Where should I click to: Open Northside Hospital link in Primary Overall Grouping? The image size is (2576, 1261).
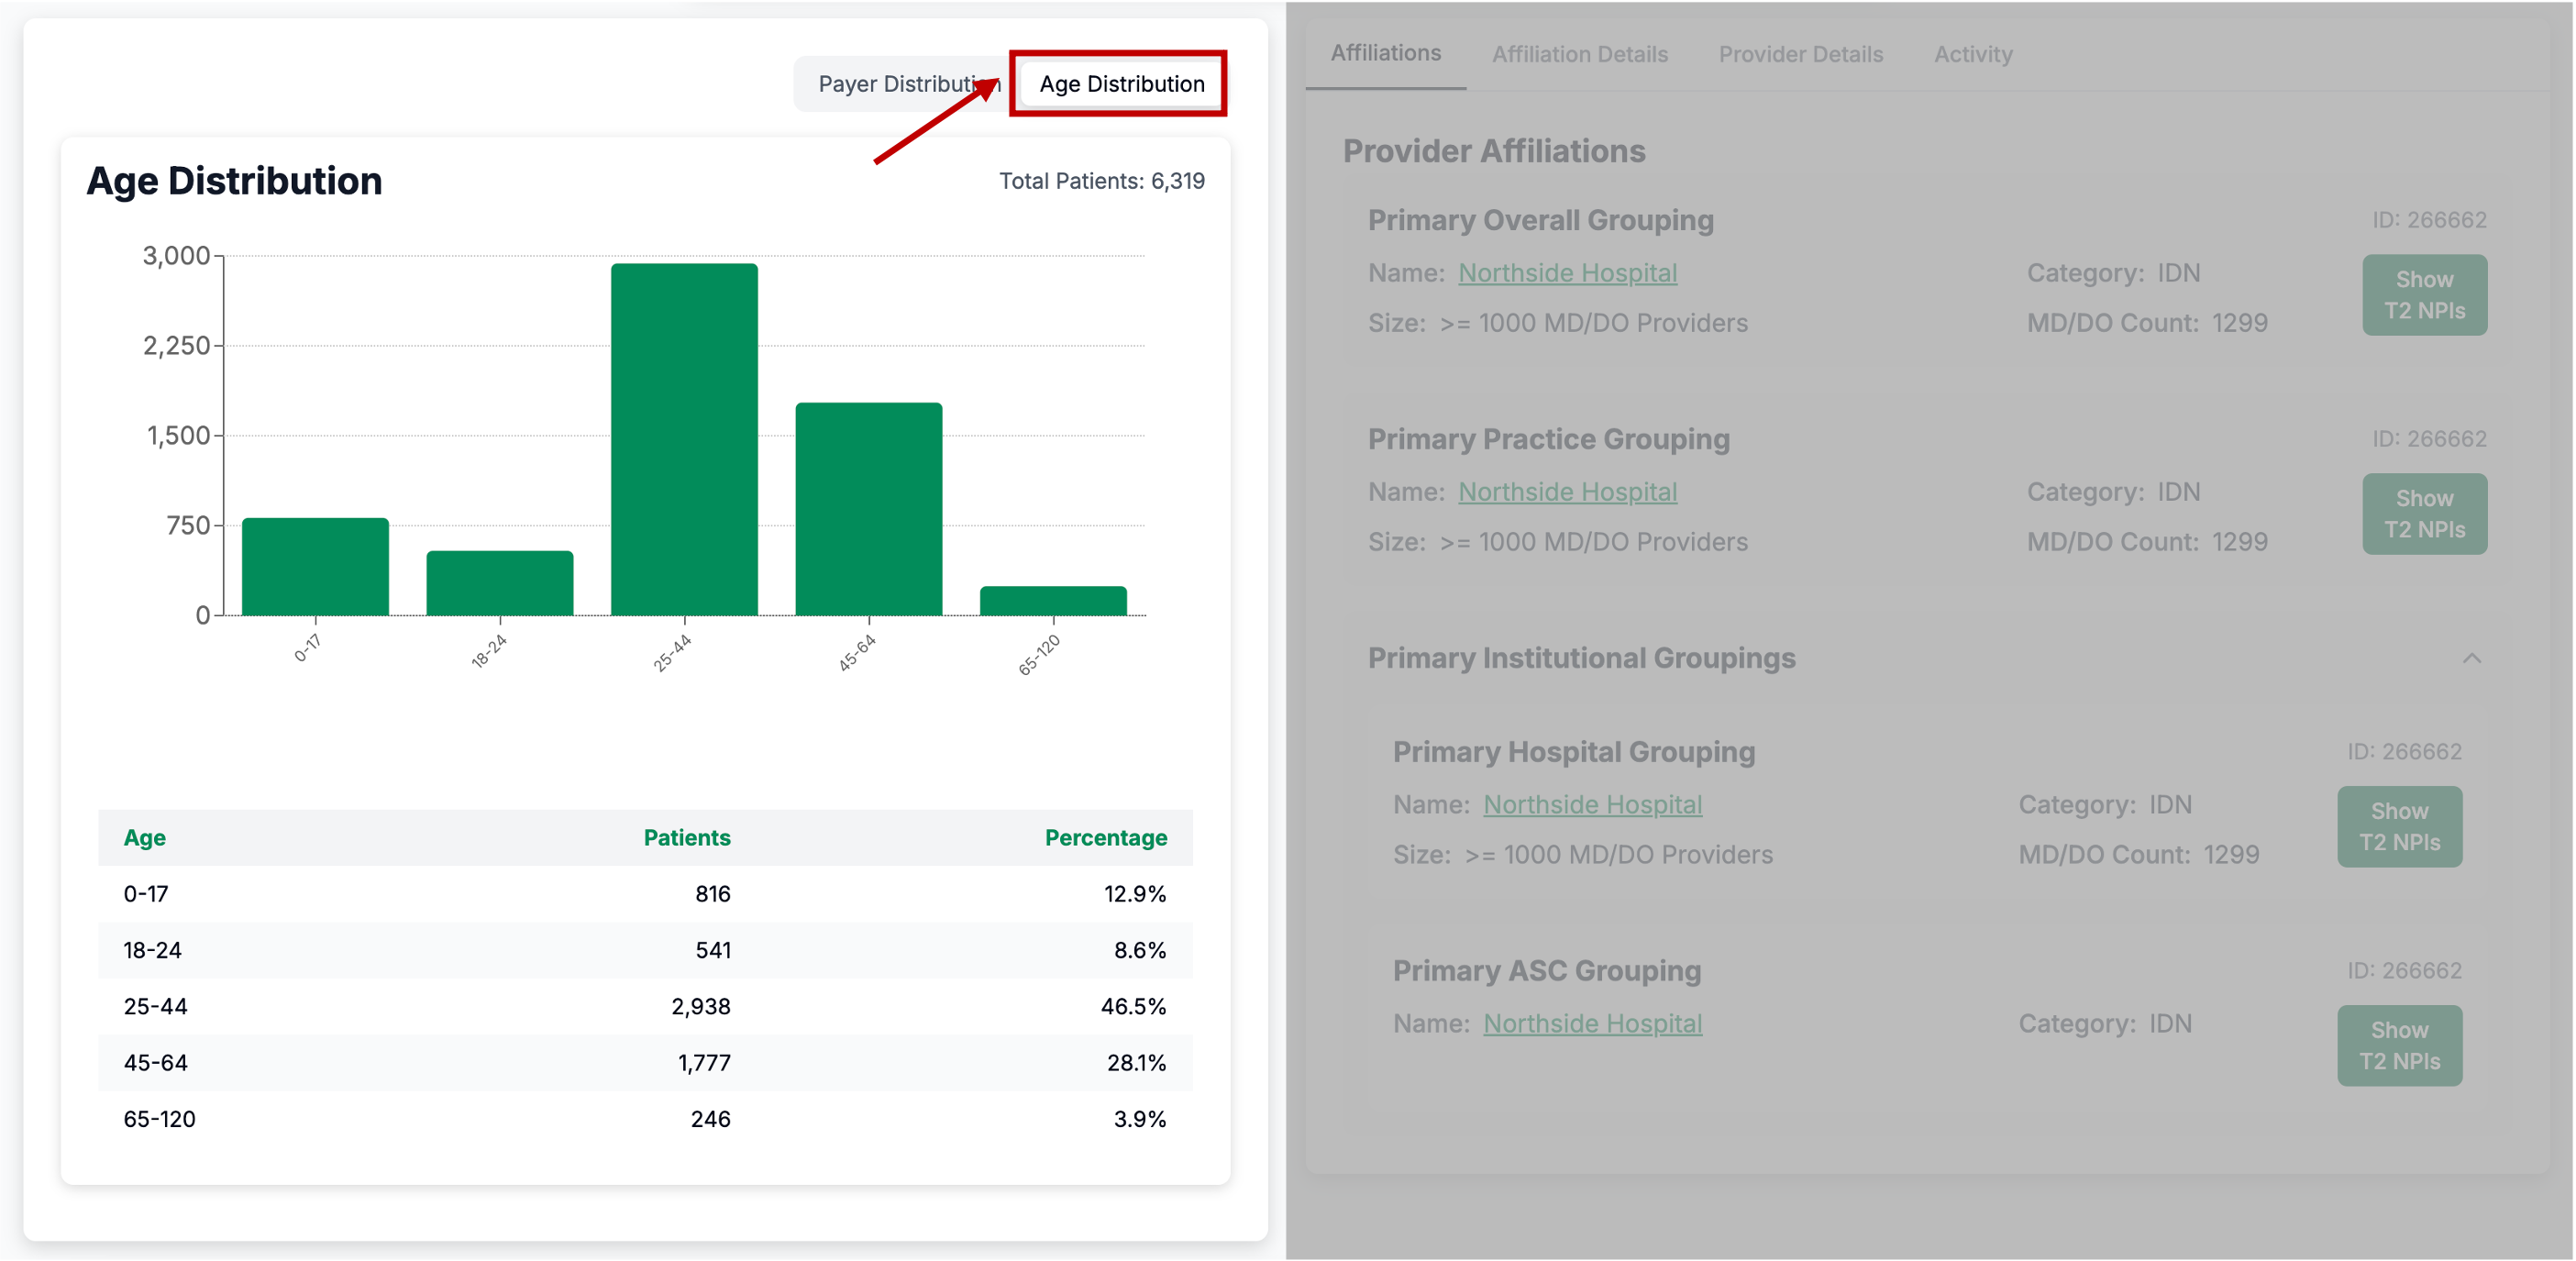pyautogui.click(x=1567, y=273)
